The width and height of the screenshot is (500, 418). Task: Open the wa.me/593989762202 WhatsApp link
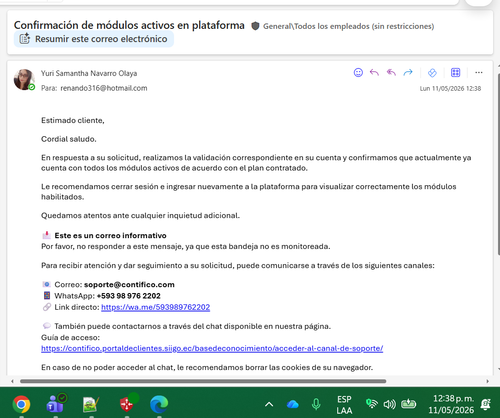[156, 307]
